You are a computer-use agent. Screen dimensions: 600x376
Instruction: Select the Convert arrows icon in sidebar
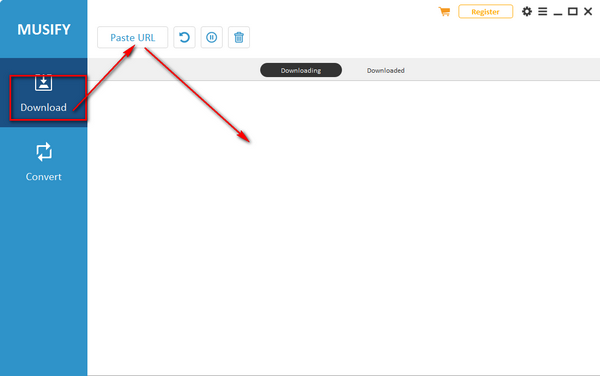(44, 152)
